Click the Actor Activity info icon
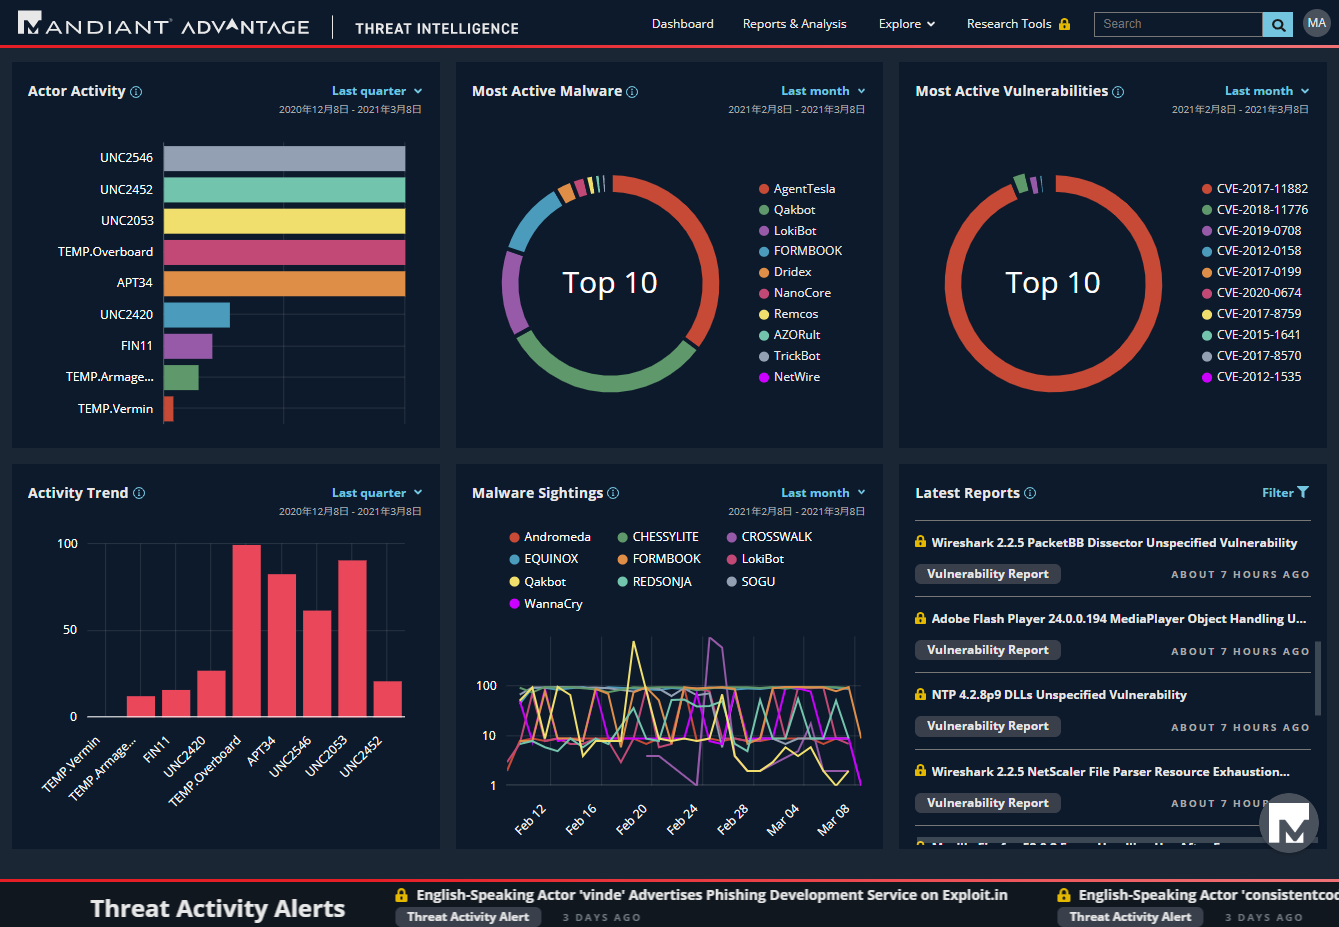The image size is (1339, 927). tap(136, 92)
